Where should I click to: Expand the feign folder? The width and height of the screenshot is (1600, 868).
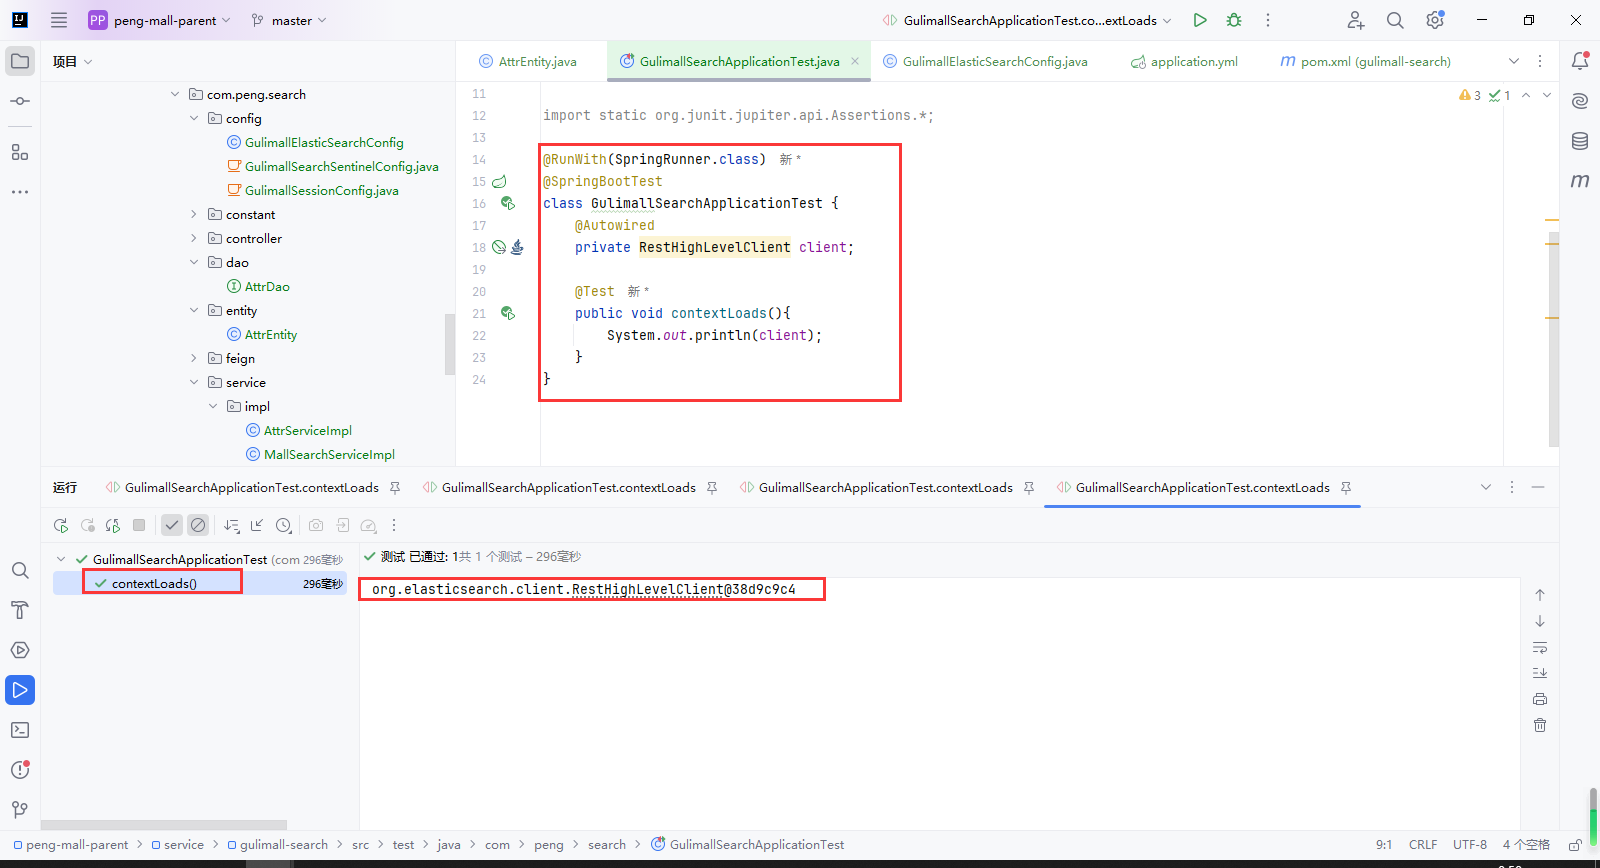194,359
